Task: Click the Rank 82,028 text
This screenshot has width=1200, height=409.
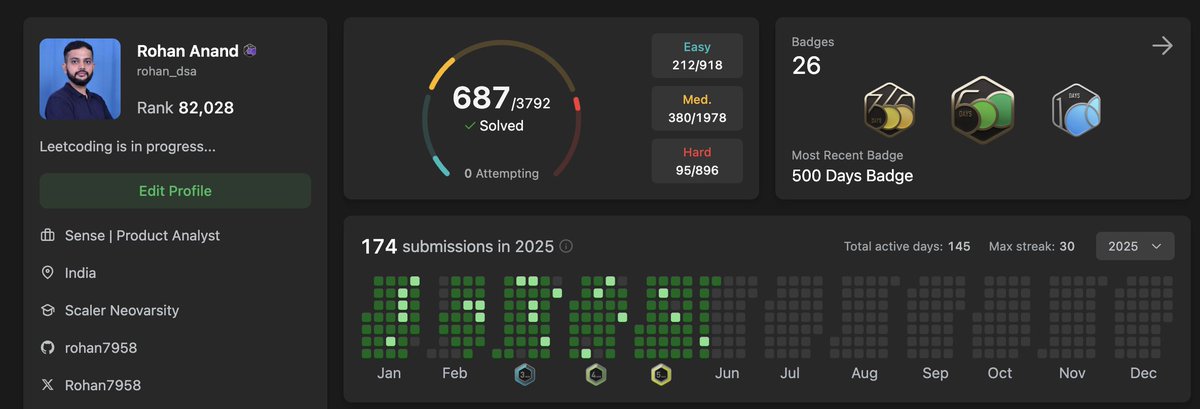Action: tap(185, 108)
